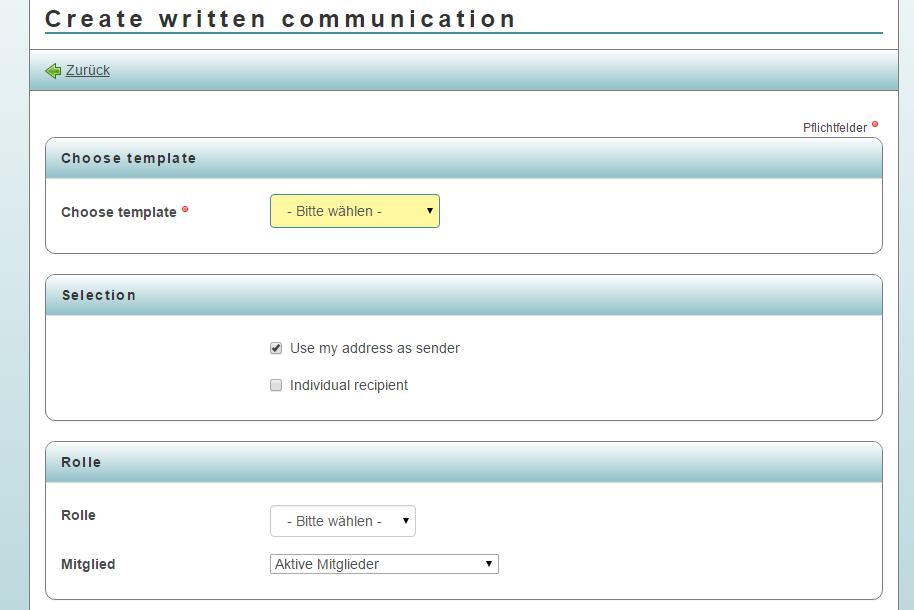914x610 pixels.
Task: Click the red marker beside Pflichtfelder
Action: (875, 125)
